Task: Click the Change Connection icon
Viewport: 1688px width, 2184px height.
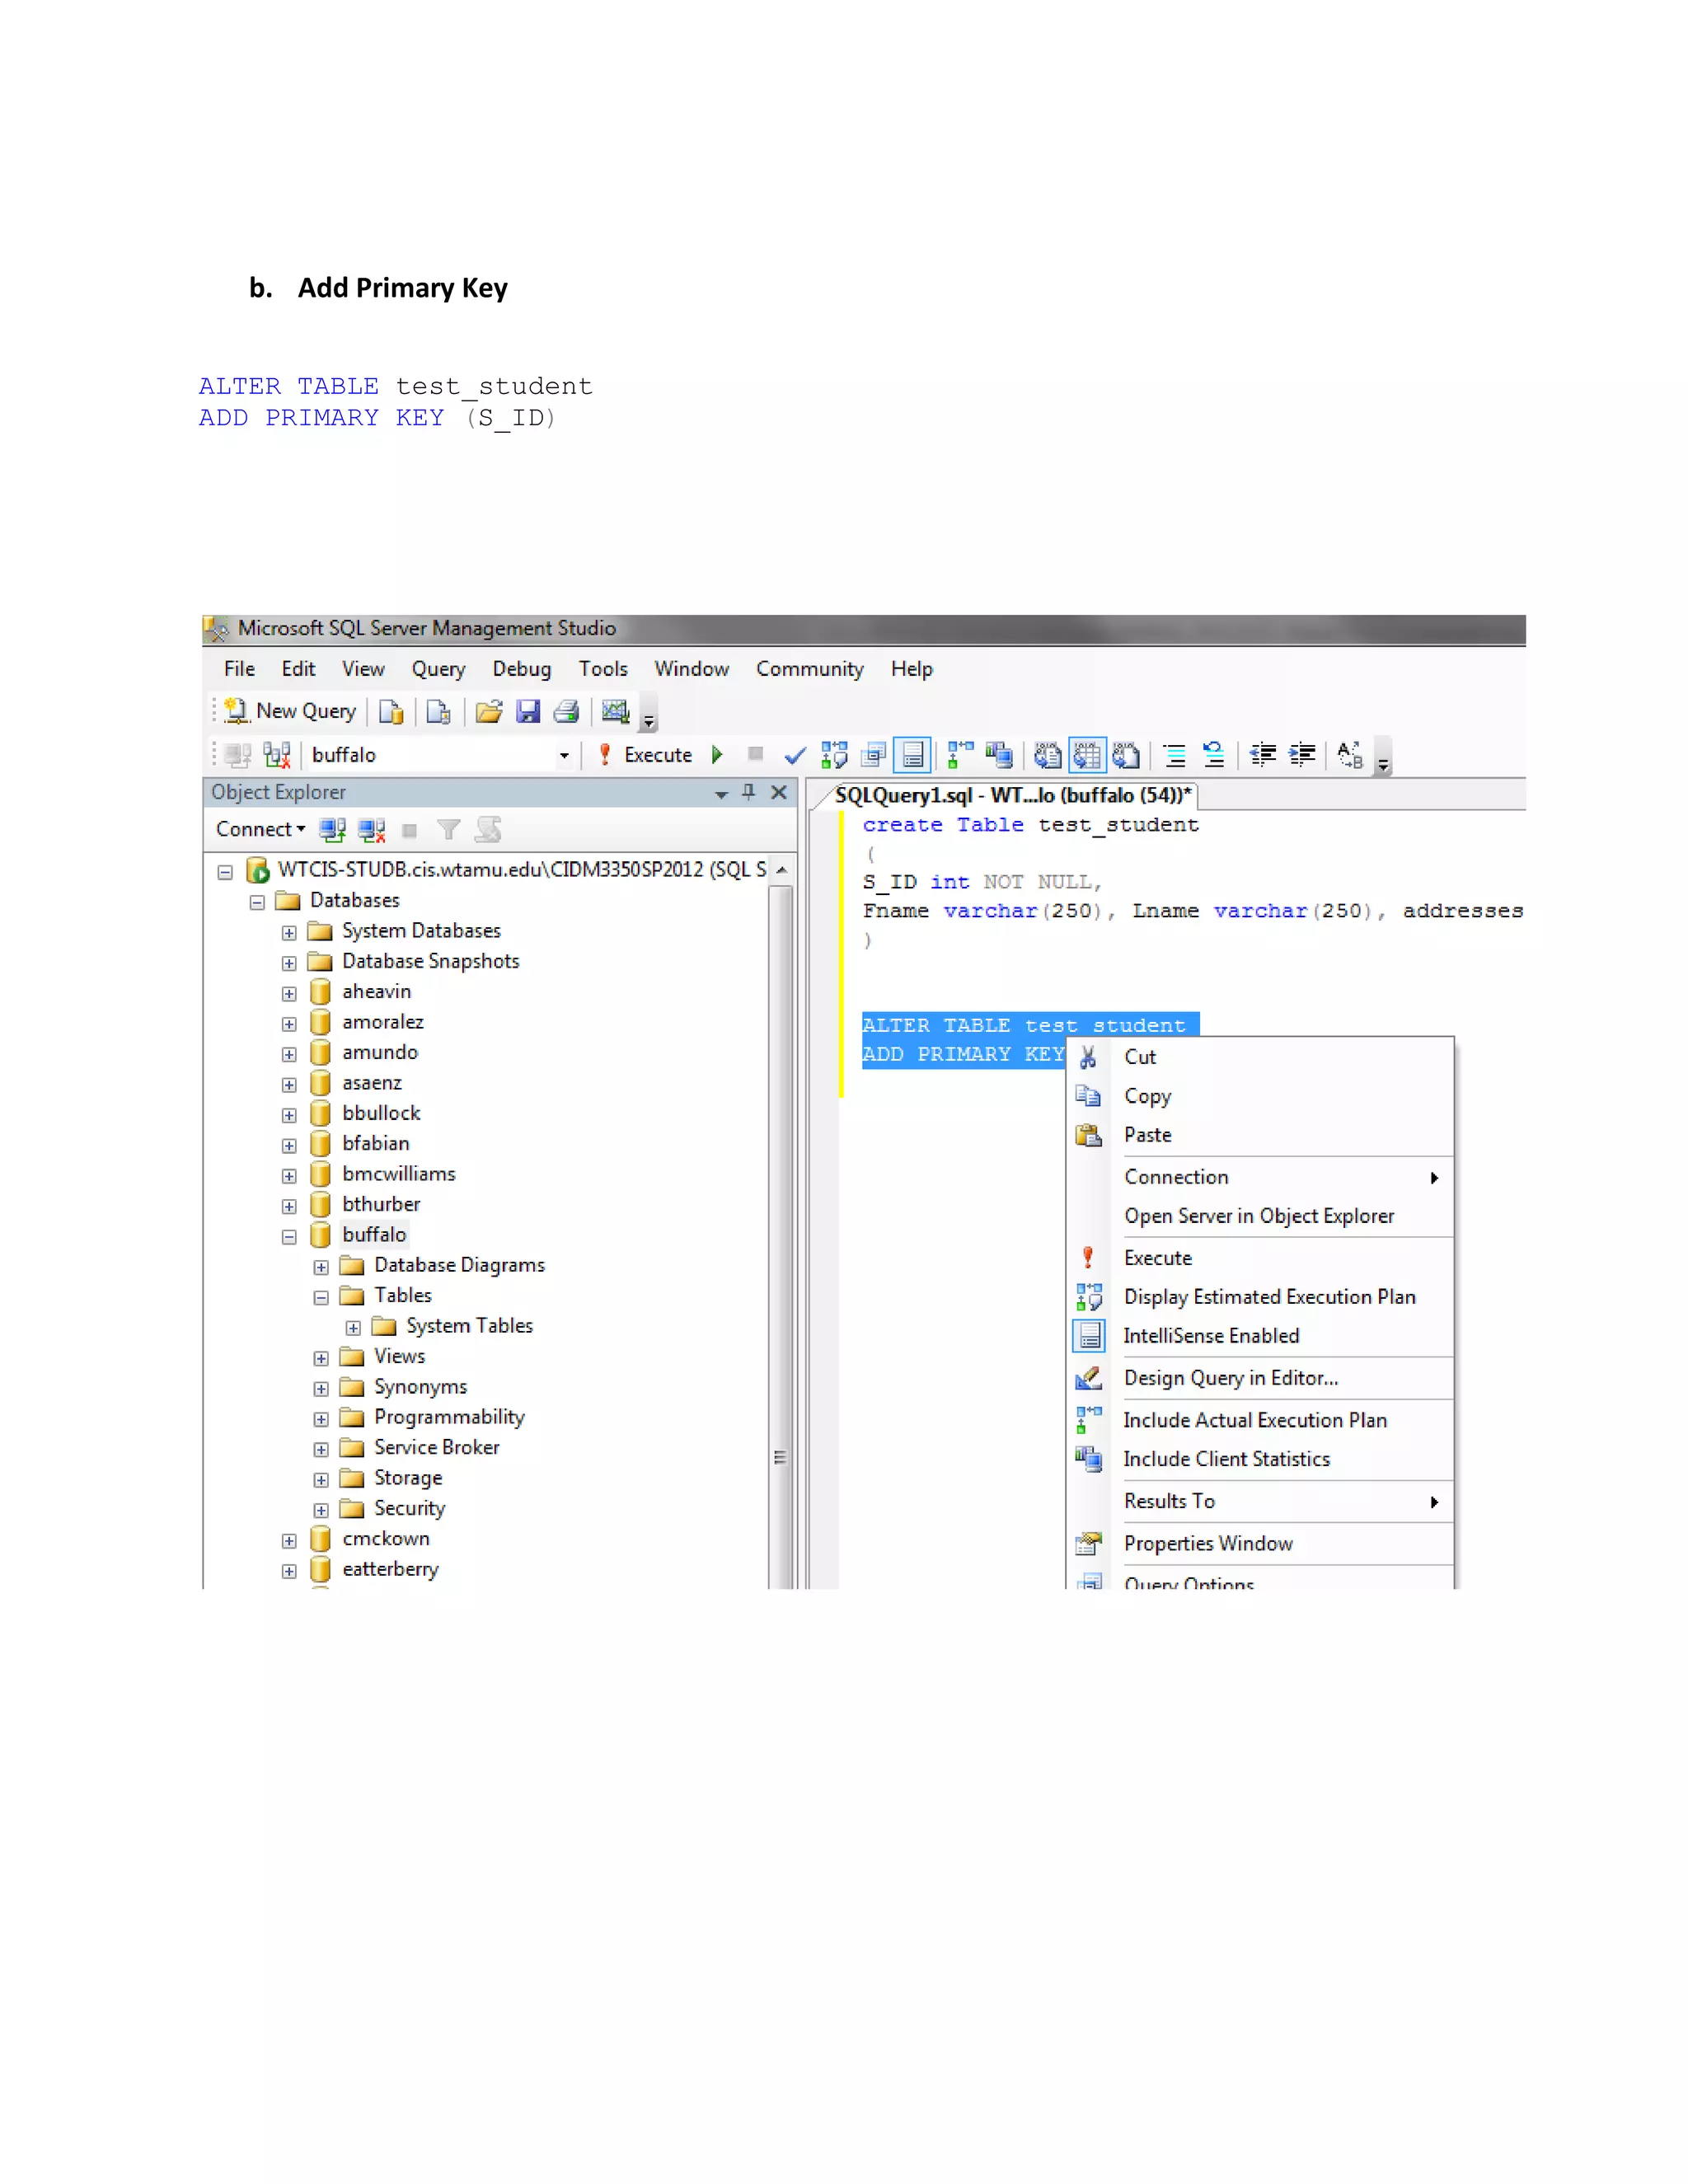Action: click(x=277, y=755)
